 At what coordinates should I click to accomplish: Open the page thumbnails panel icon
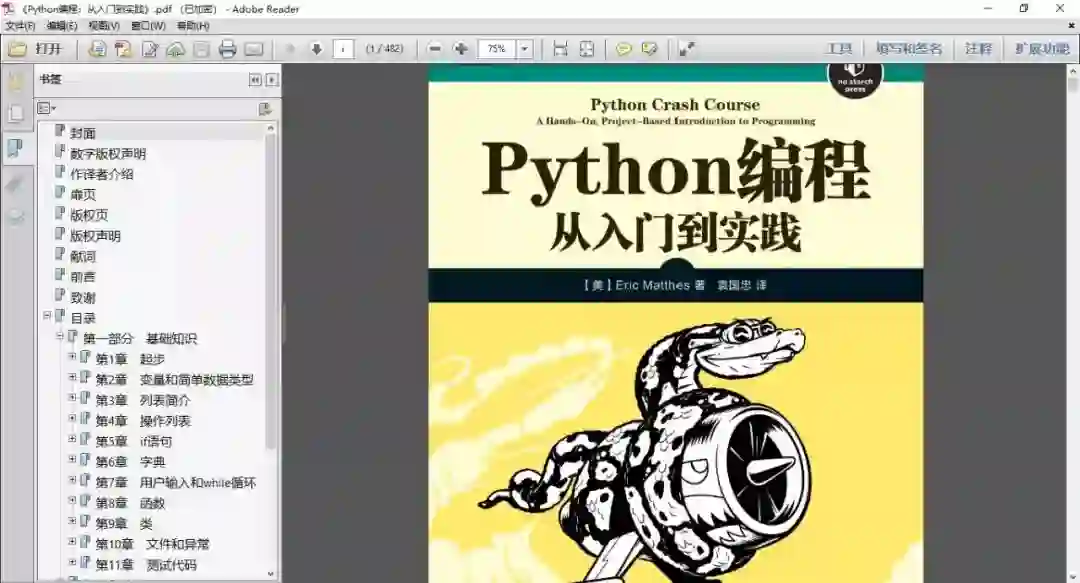coord(16,114)
